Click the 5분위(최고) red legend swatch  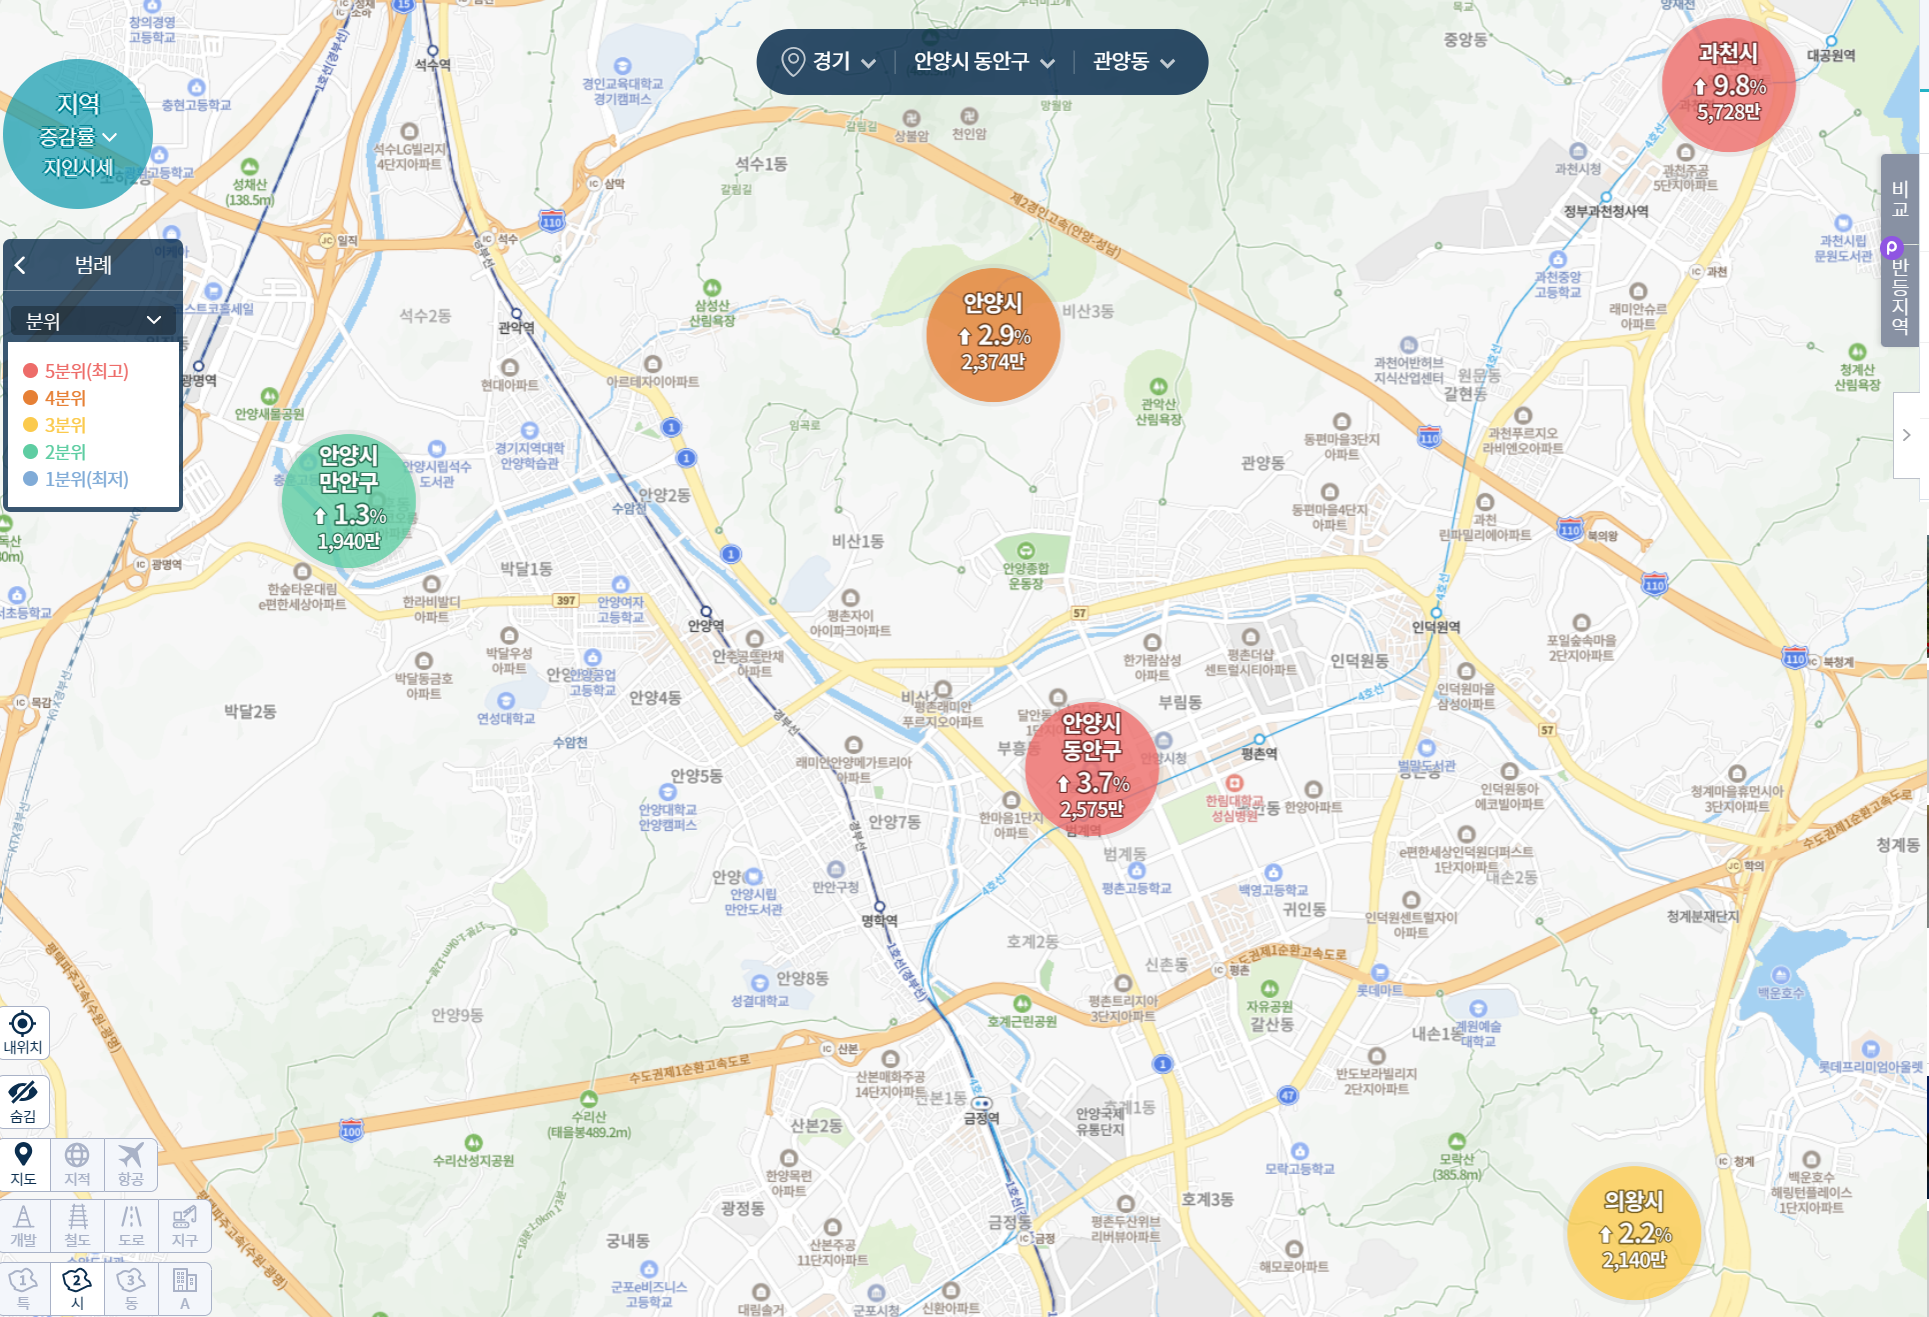point(31,371)
